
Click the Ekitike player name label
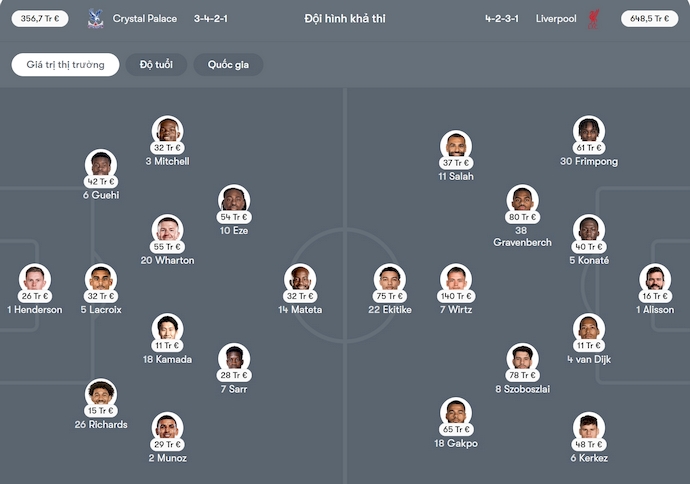(389, 310)
